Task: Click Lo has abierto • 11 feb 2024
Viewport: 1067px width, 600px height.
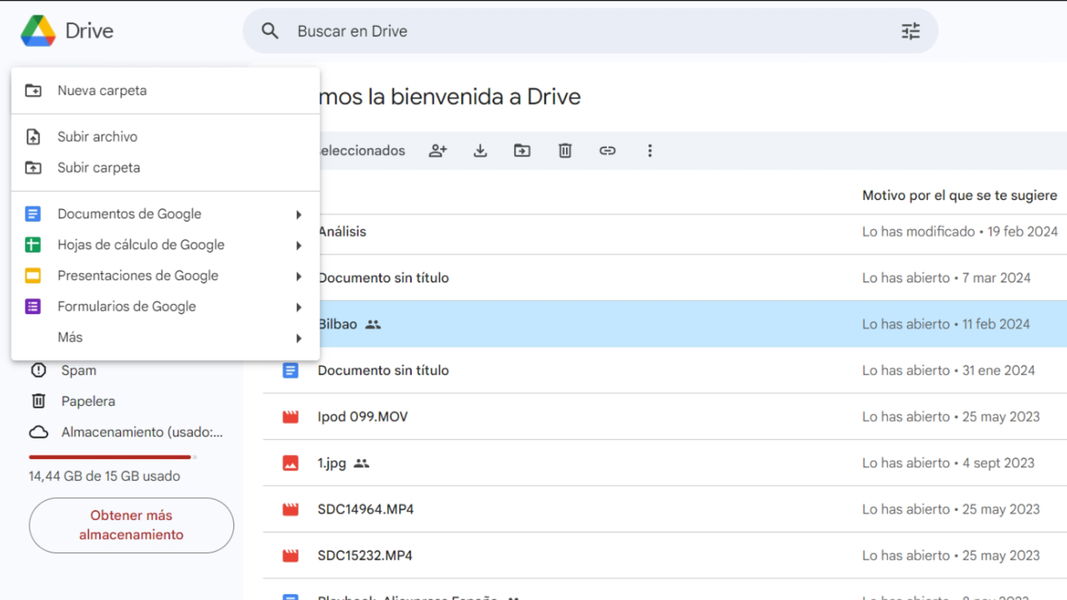Action: point(946,324)
